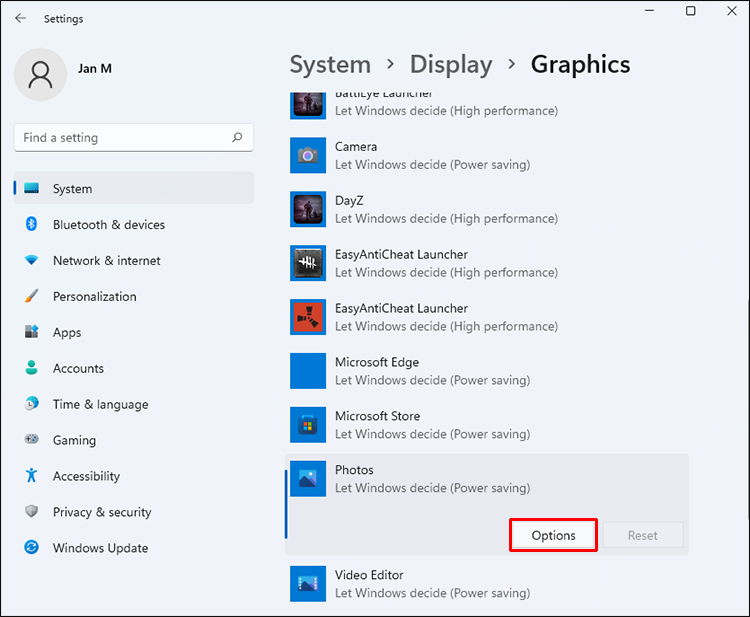Click the Privacy shield icon
This screenshot has height=617, width=750.
(x=32, y=511)
